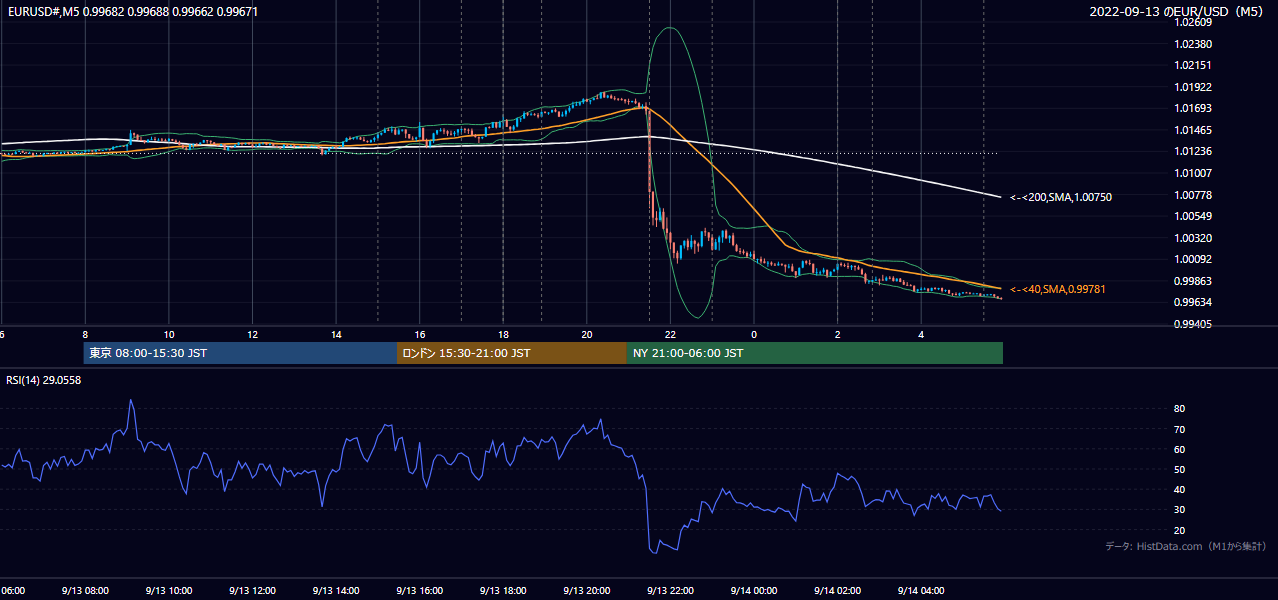Click the 9/13 14:00 bottom time label
This screenshot has width=1278, height=600.
point(336,591)
